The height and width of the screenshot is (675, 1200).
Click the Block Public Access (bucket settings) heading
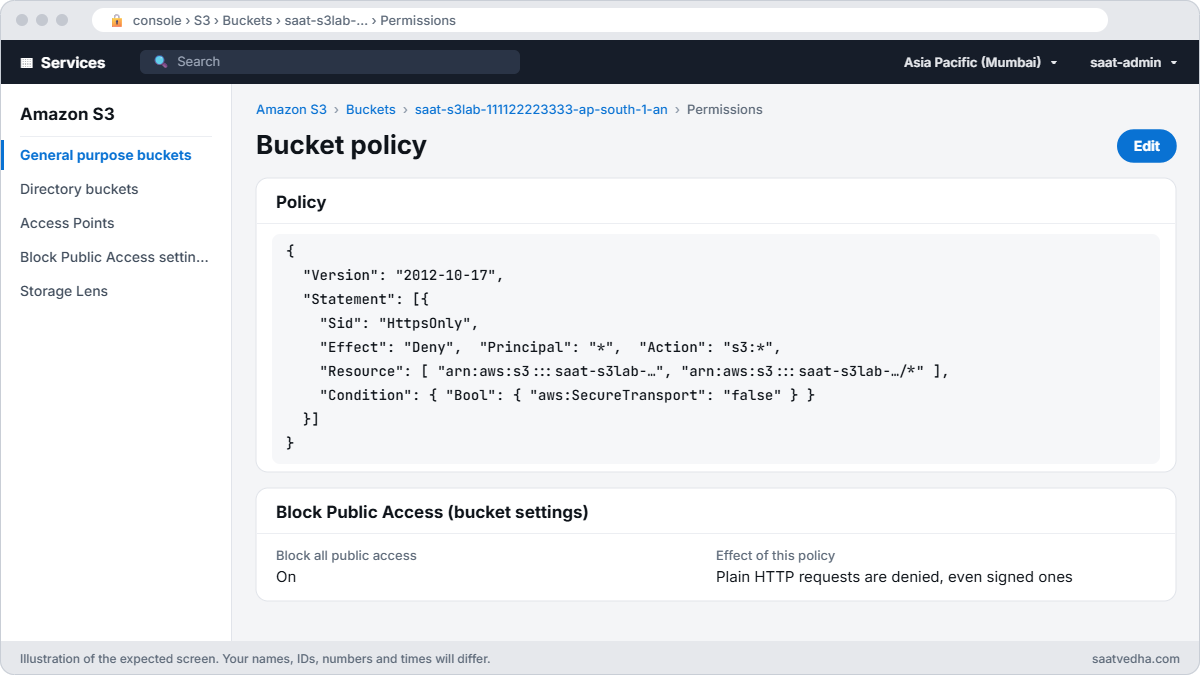point(432,512)
